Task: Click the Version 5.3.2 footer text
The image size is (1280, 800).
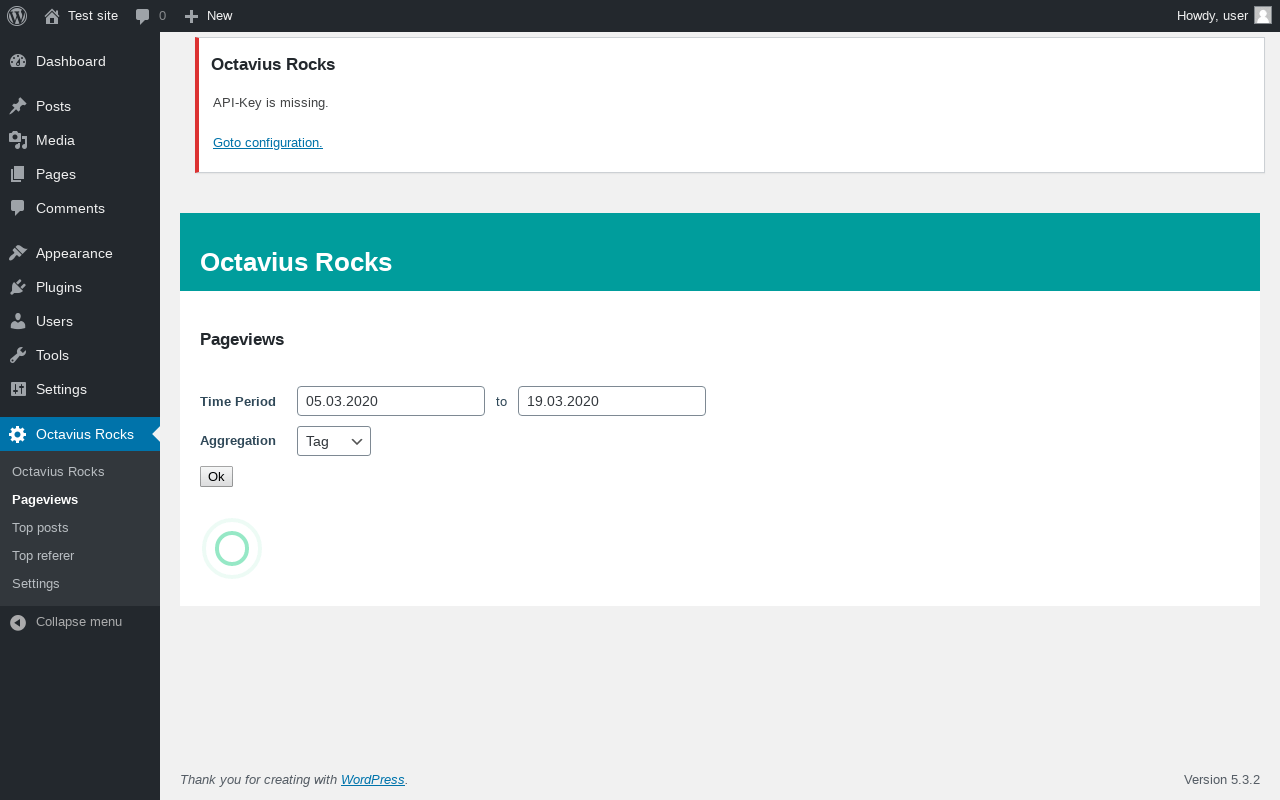Action: point(1222,780)
